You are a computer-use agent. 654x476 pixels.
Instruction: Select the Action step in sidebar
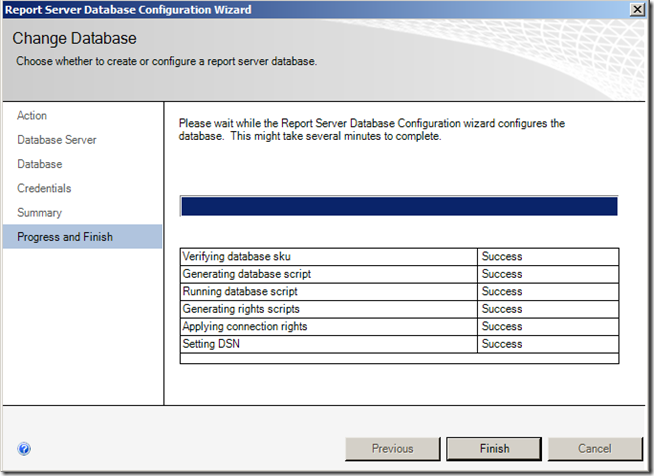32,116
